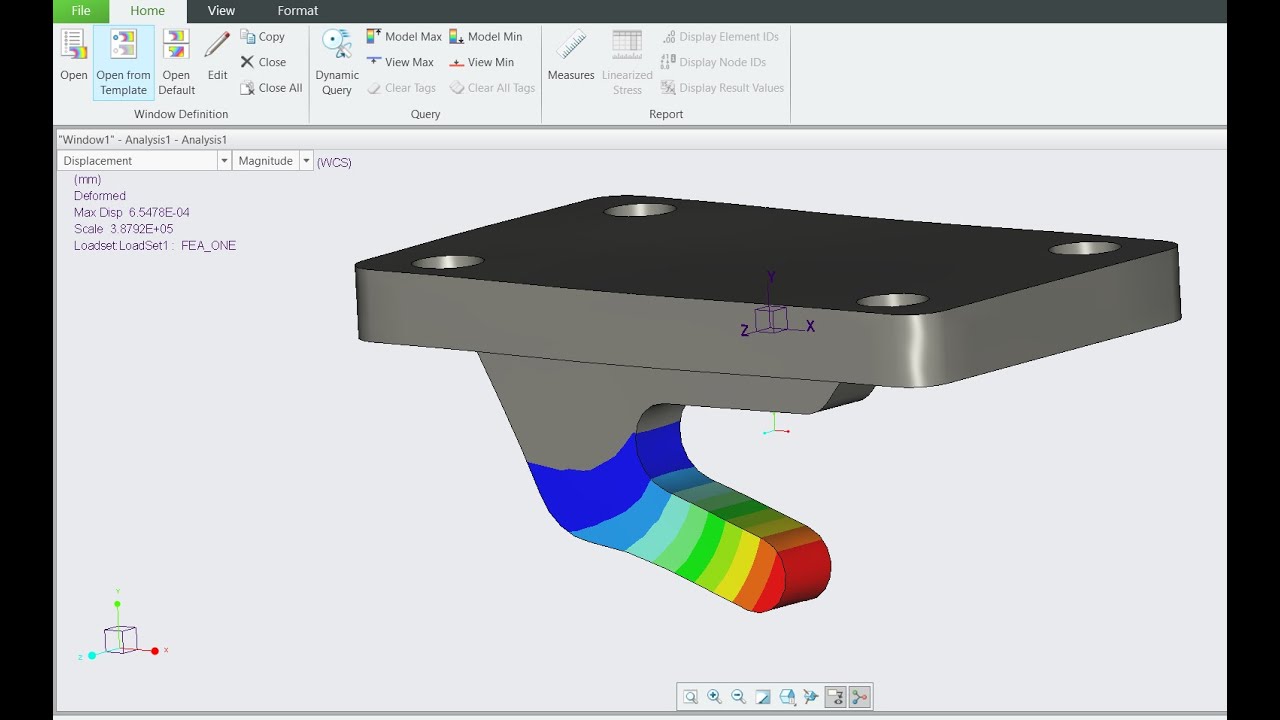
Task: Toggle the spin center display
Action: [859, 697]
